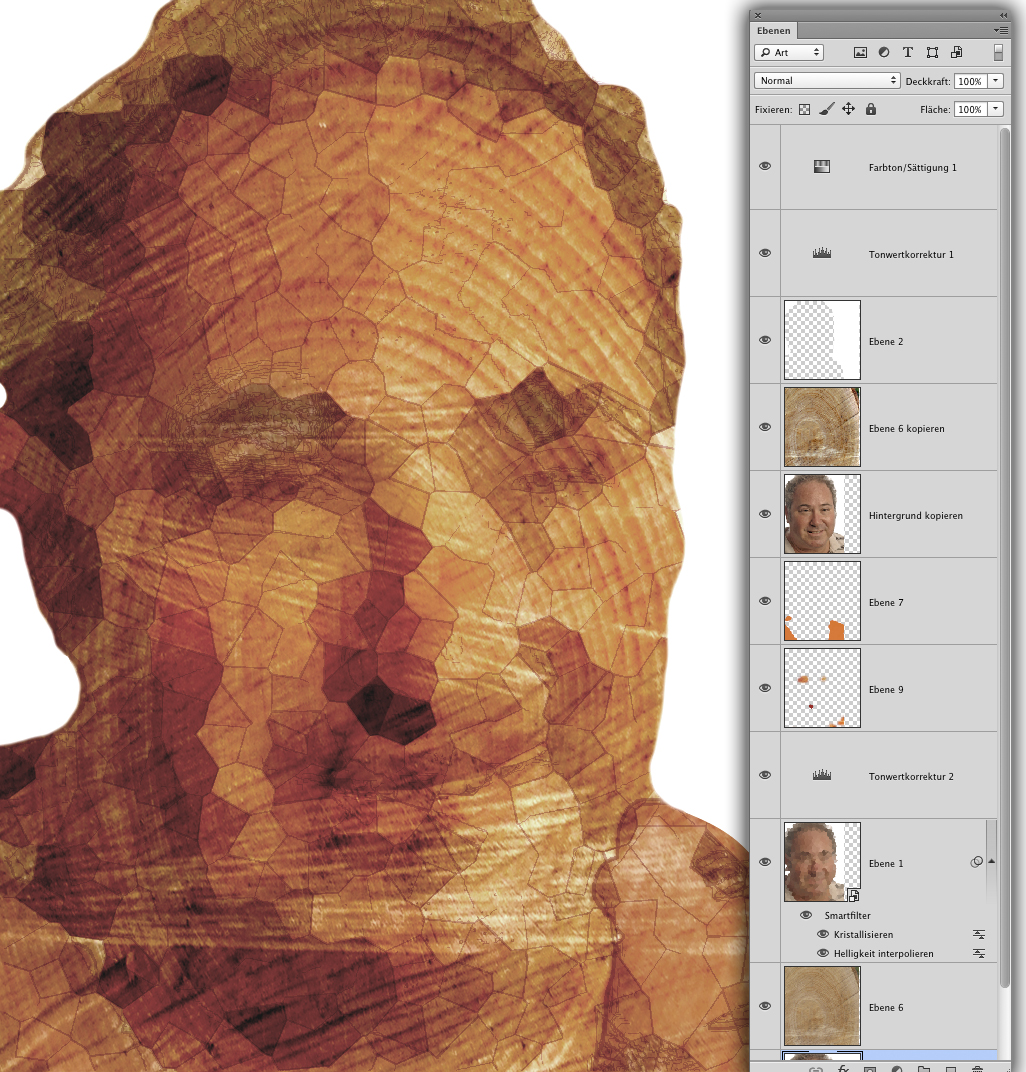Click the Fläche 100% value field
This screenshot has width=1026, height=1072.
971,109
